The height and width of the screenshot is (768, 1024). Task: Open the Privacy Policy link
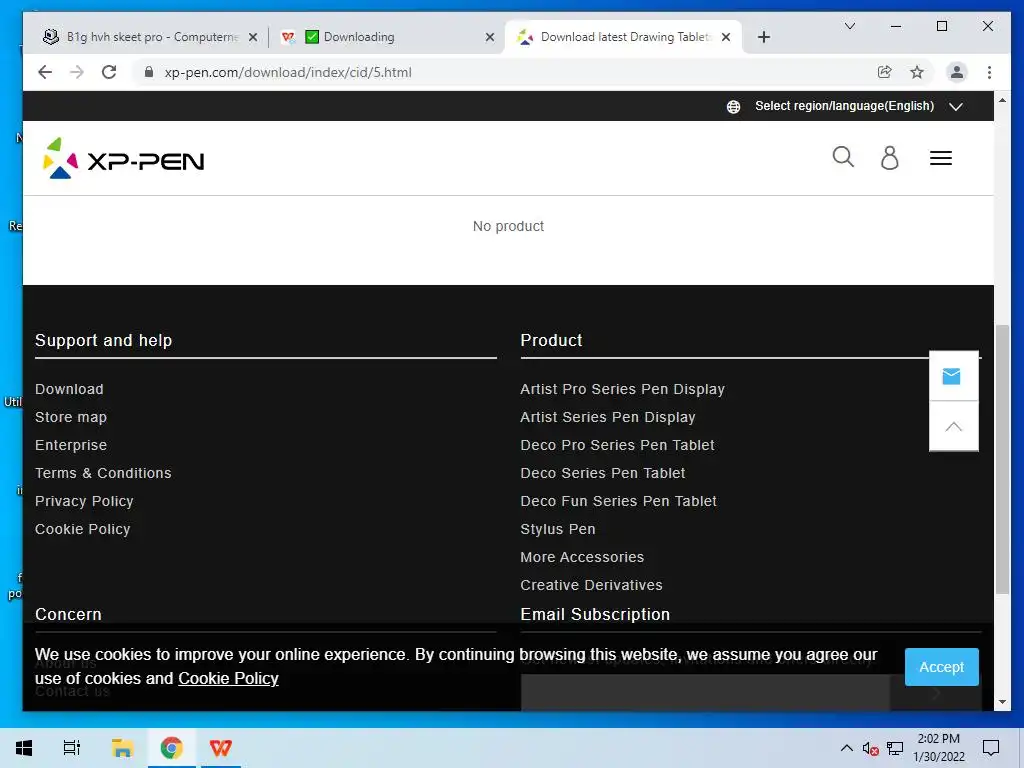[84, 502]
